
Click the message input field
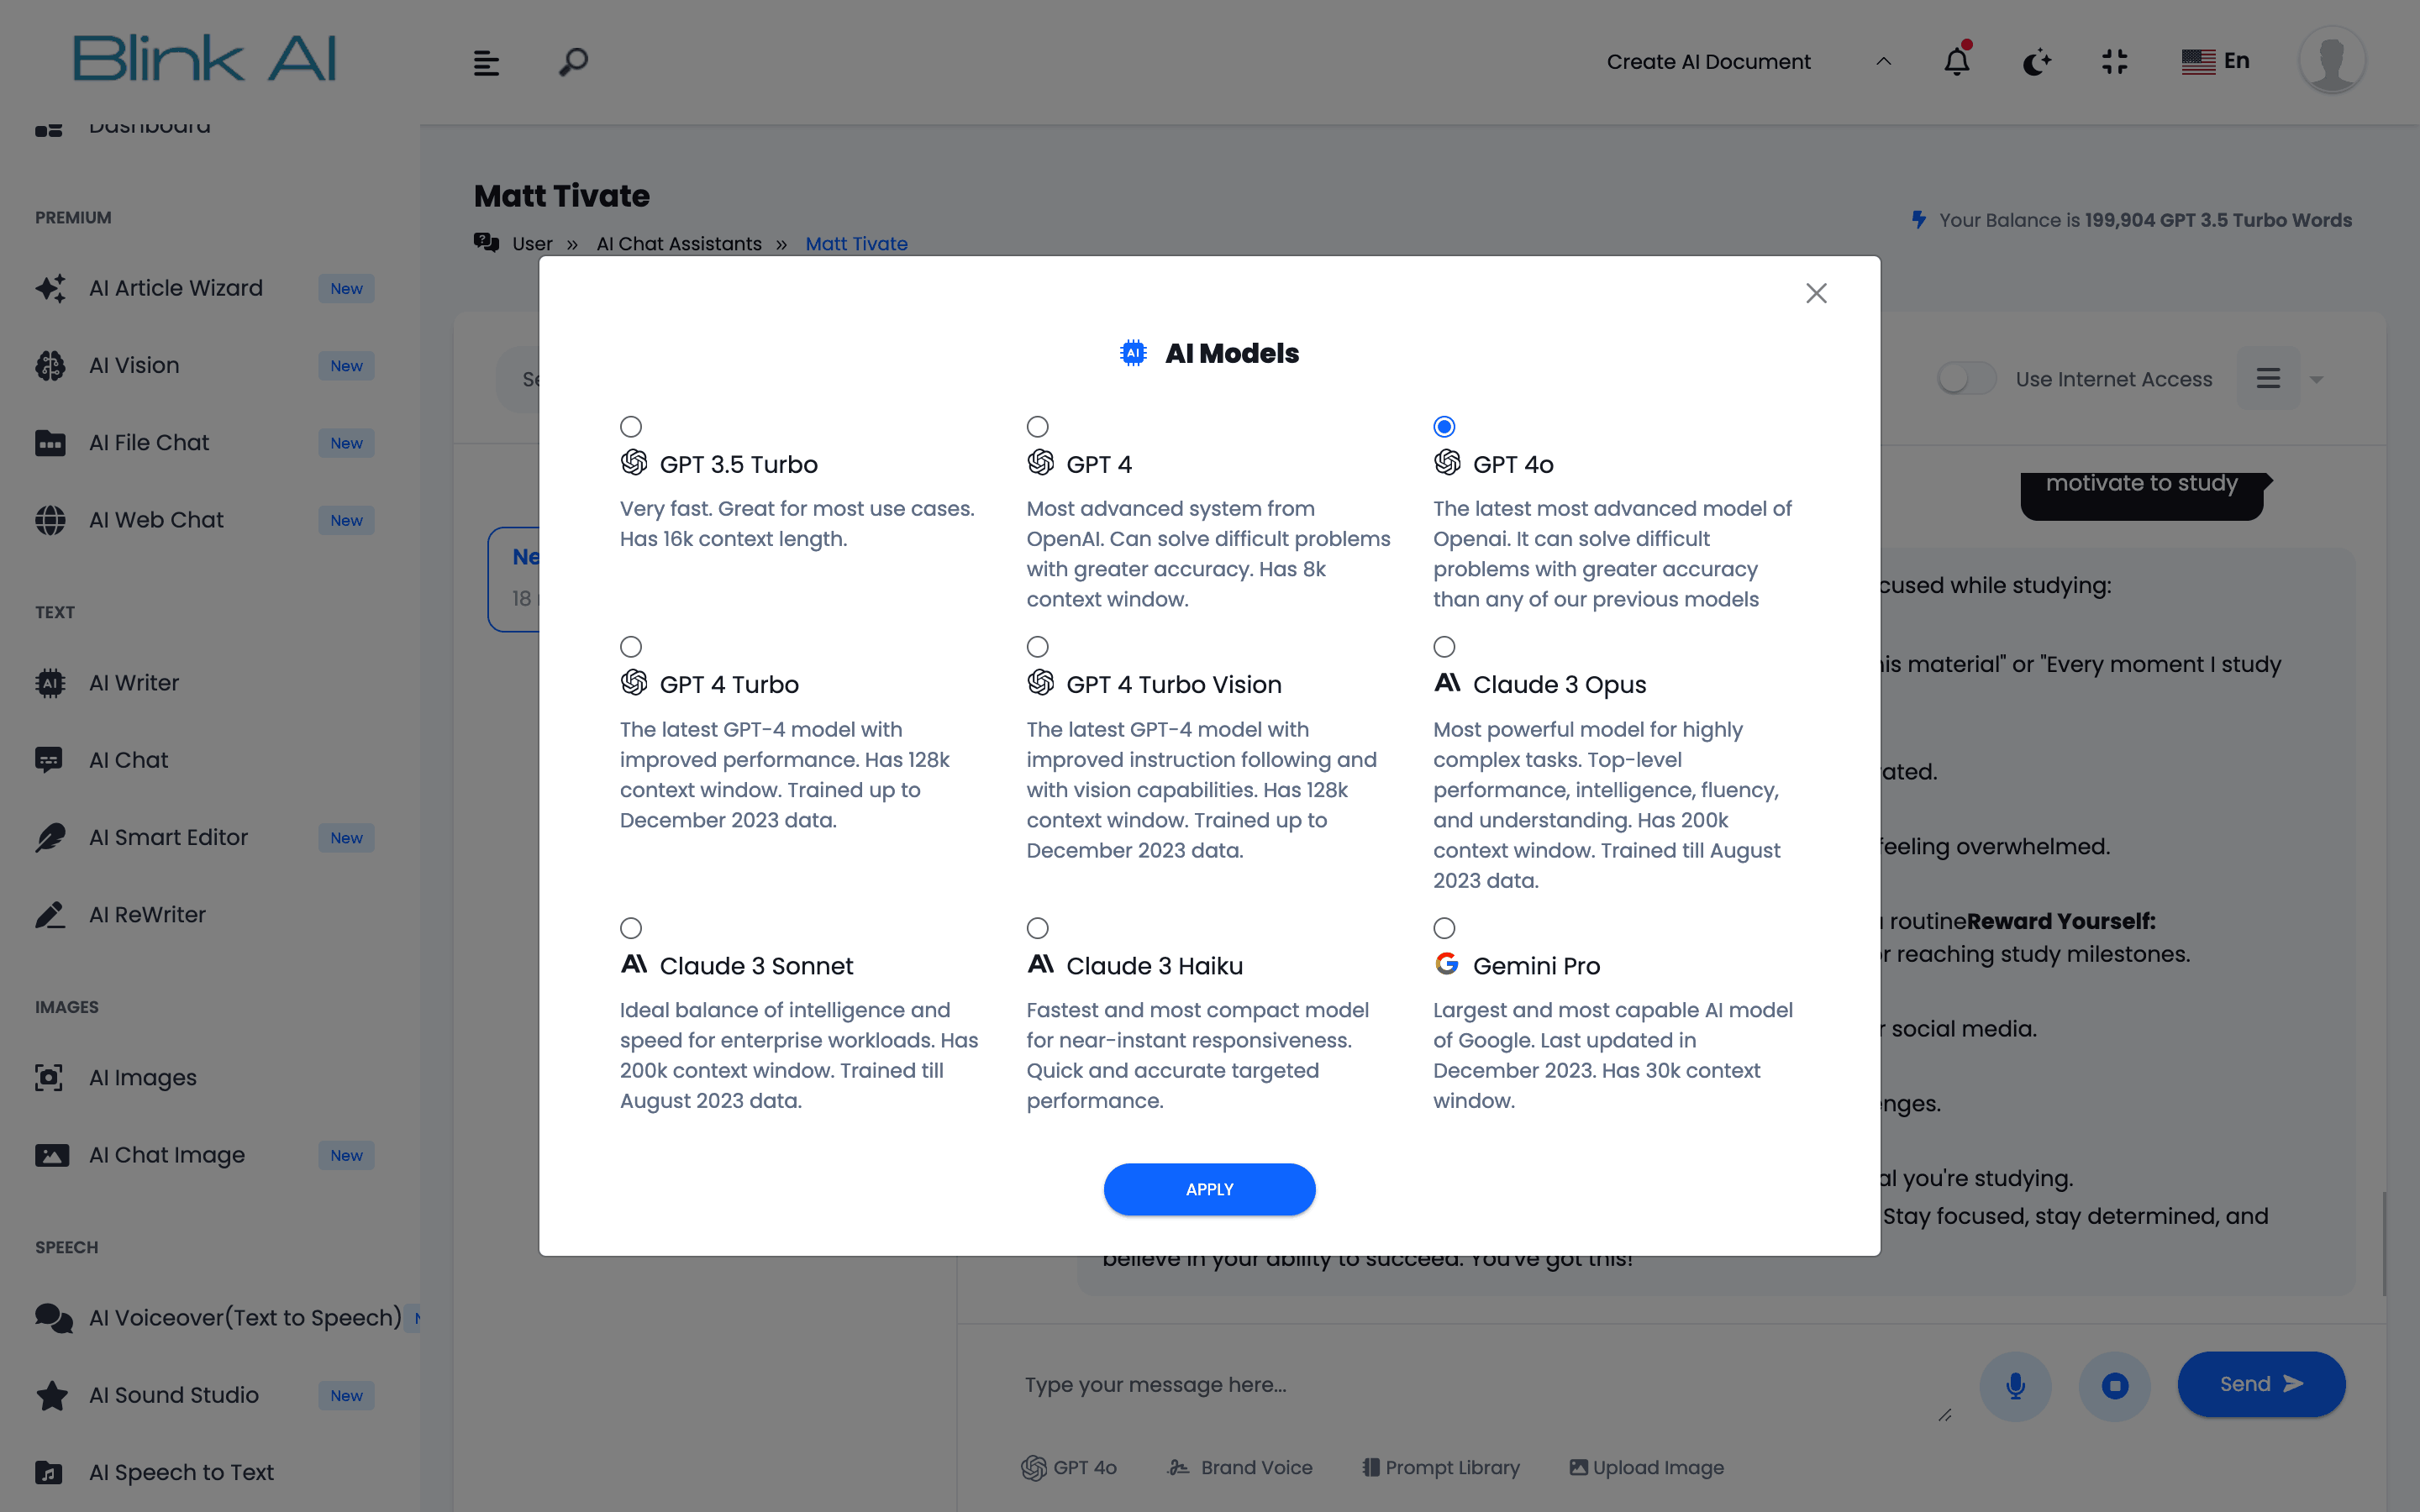(x=1480, y=1385)
